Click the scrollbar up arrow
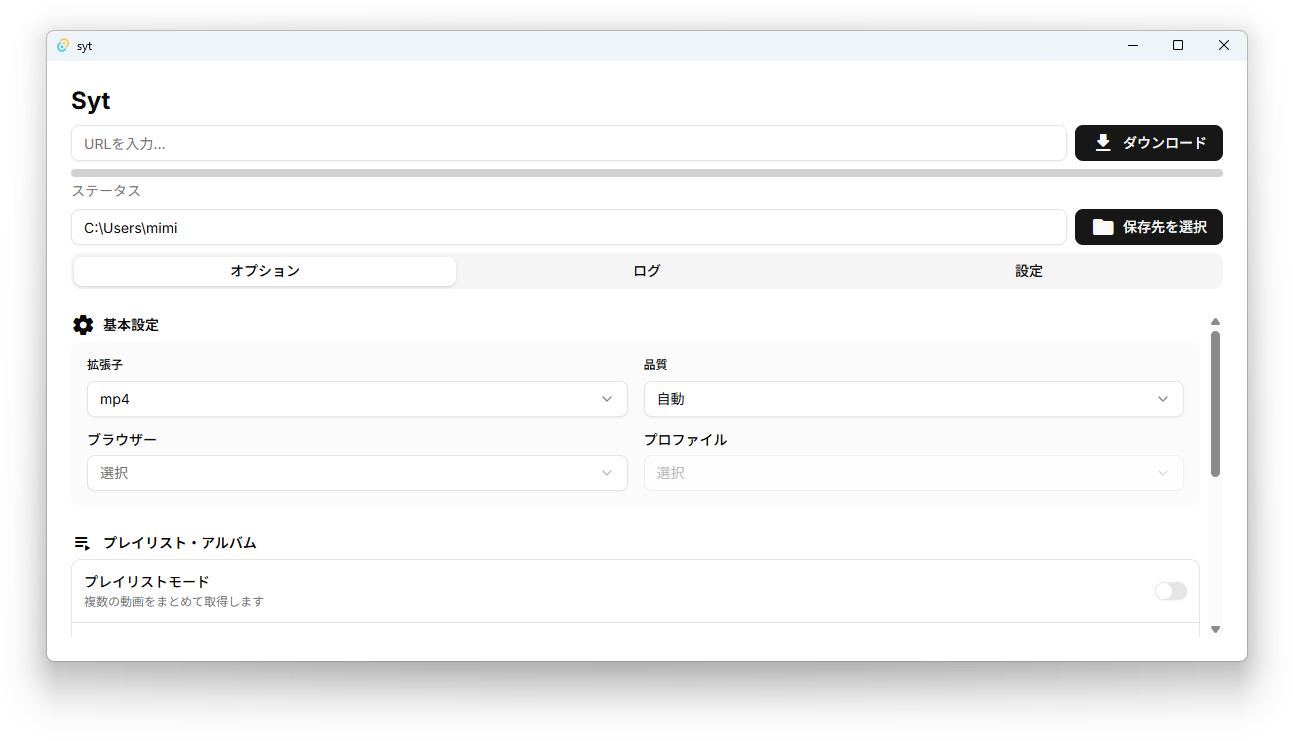The image size is (1293, 741). coord(1215,322)
